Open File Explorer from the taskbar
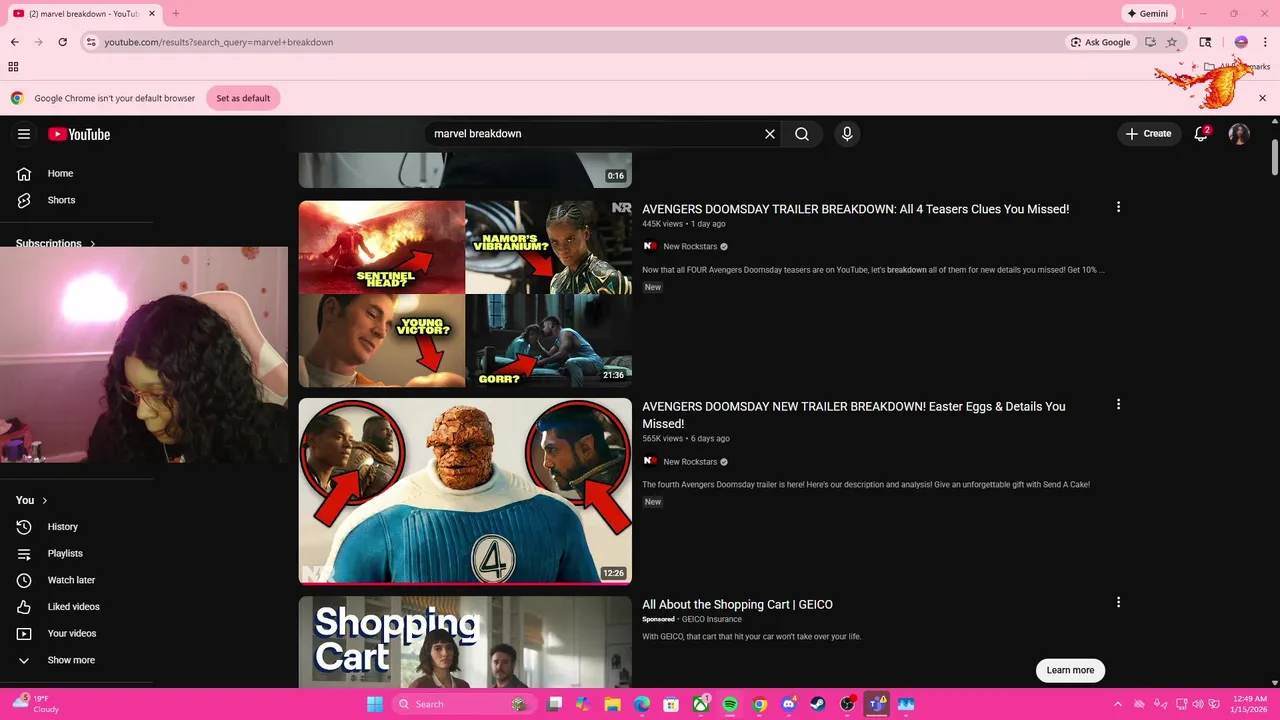Screen dimensions: 1280x720 (612, 704)
